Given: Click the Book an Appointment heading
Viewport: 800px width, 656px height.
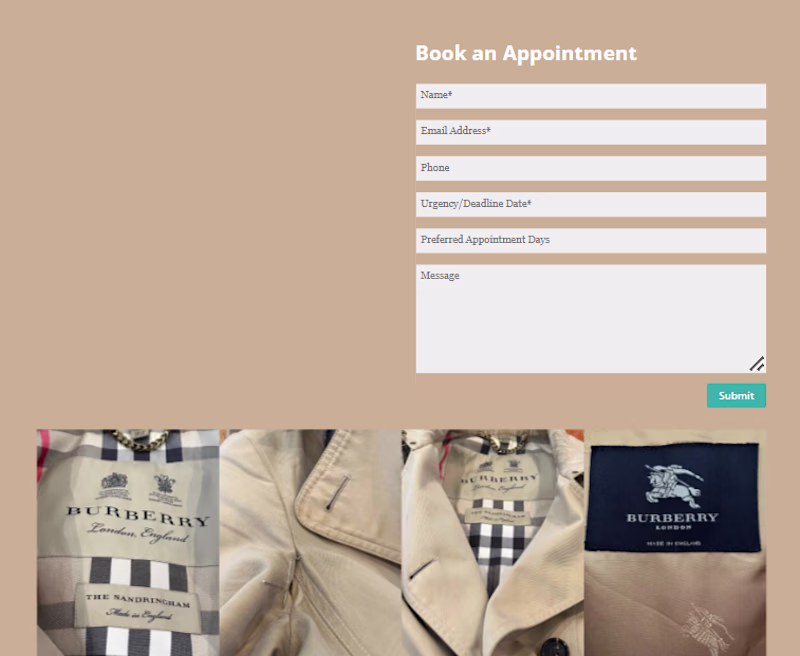Looking at the screenshot, I should 526,53.
